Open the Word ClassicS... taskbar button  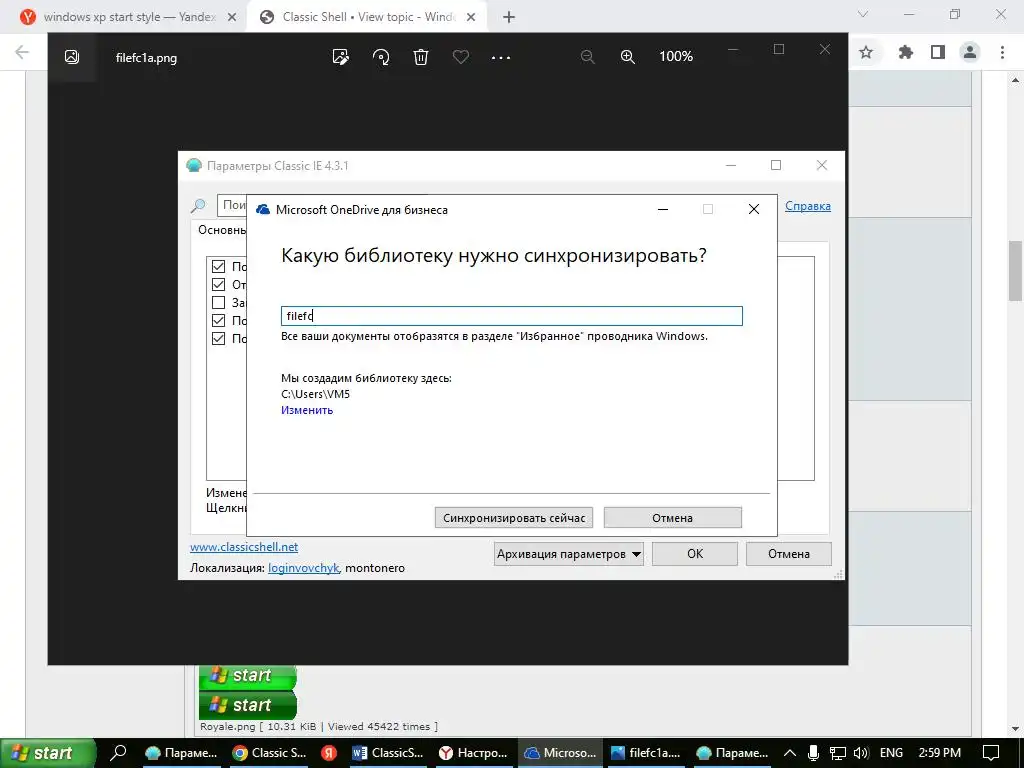387,753
